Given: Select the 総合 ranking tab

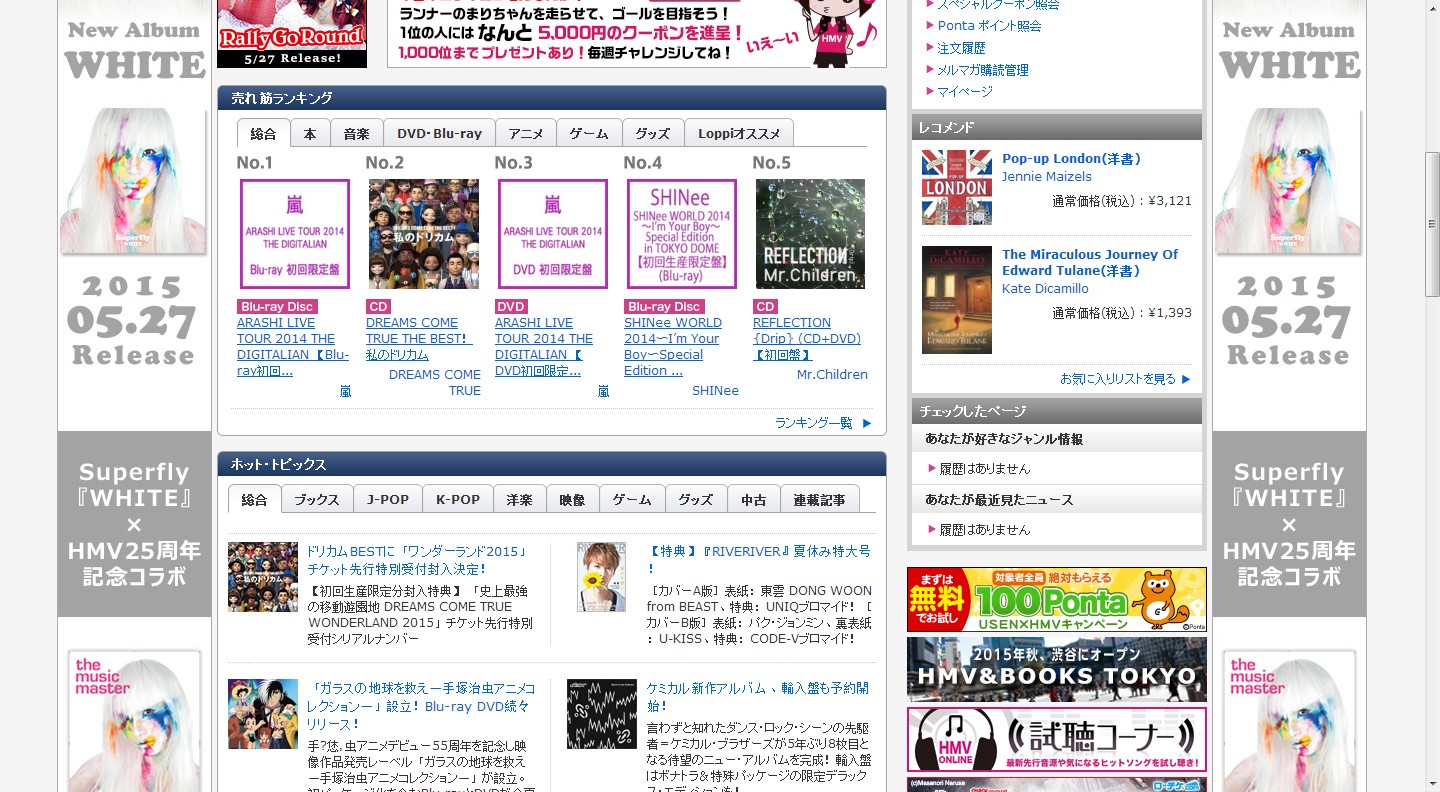Looking at the screenshot, I should point(264,133).
